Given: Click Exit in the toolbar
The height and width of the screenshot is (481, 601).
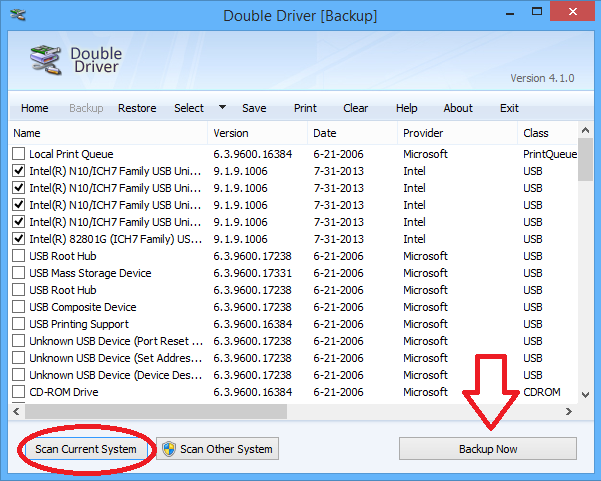Looking at the screenshot, I should click(x=509, y=108).
